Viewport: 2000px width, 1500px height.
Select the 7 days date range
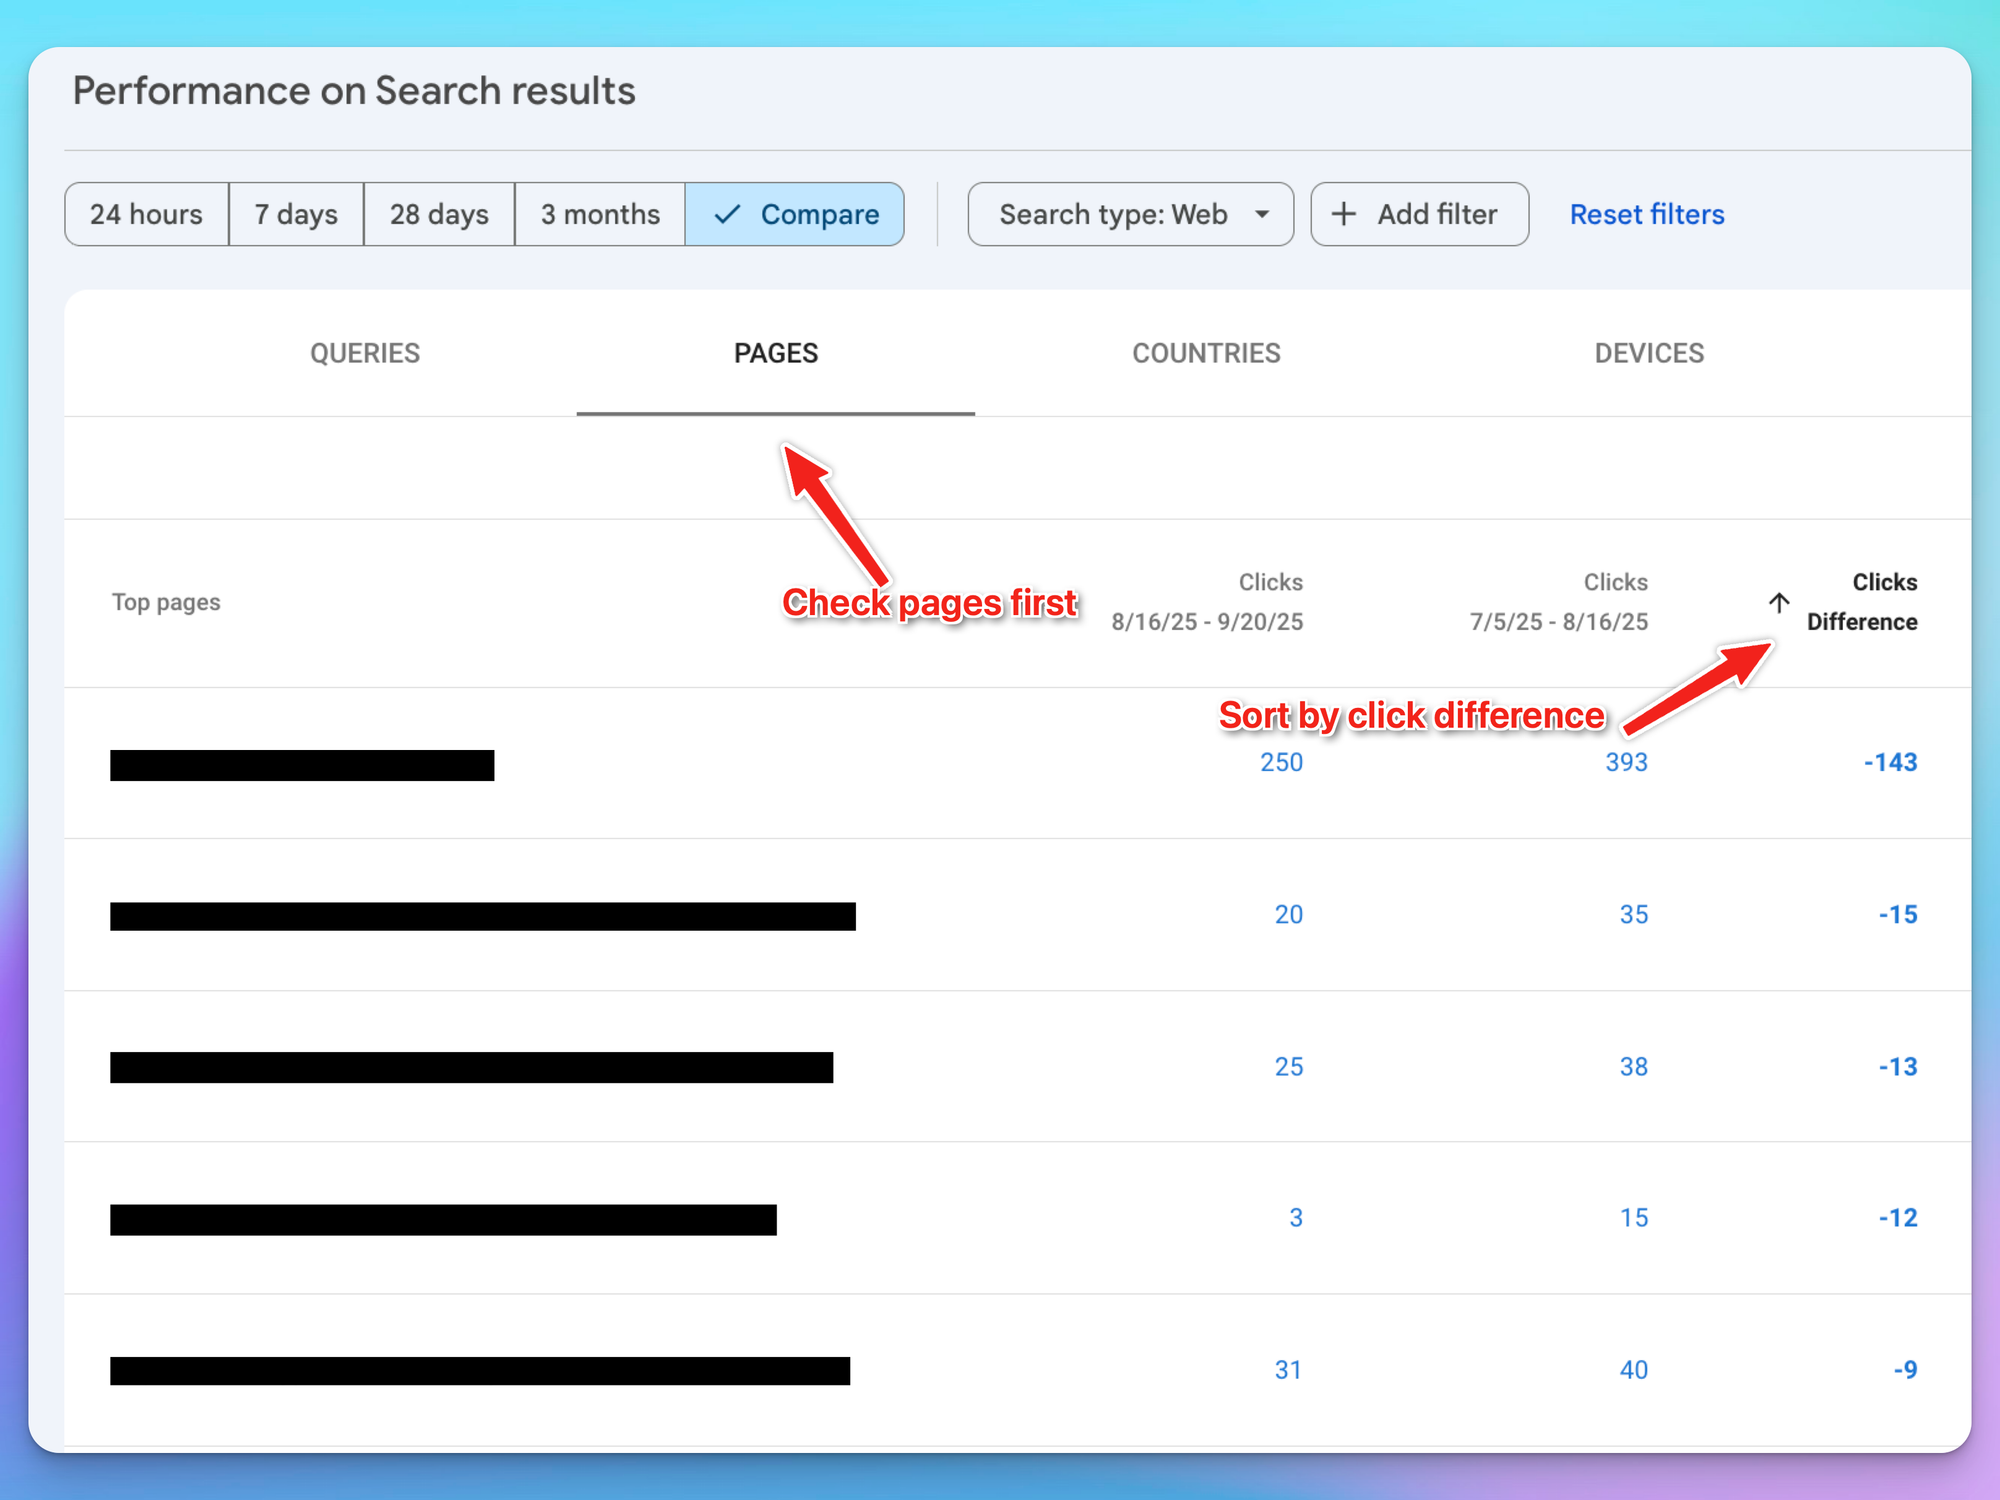coord(296,214)
